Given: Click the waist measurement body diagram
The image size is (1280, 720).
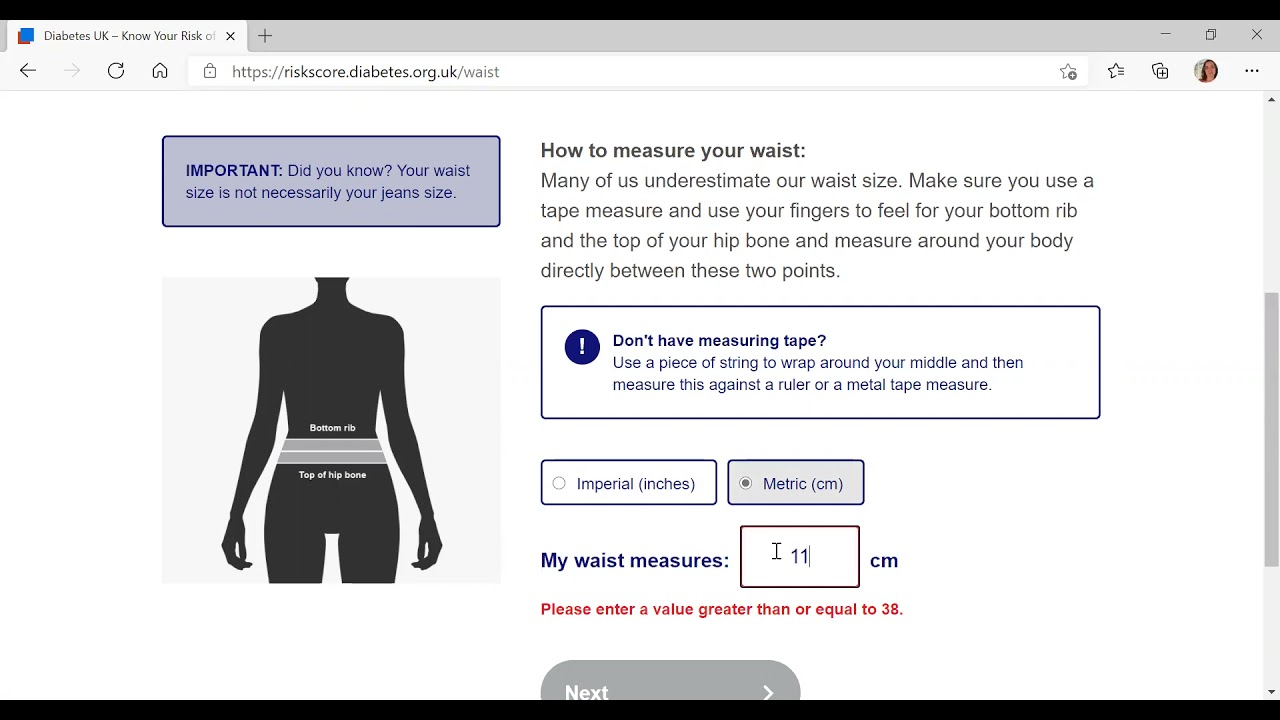Looking at the screenshot, I should click(x=331, y=430).
